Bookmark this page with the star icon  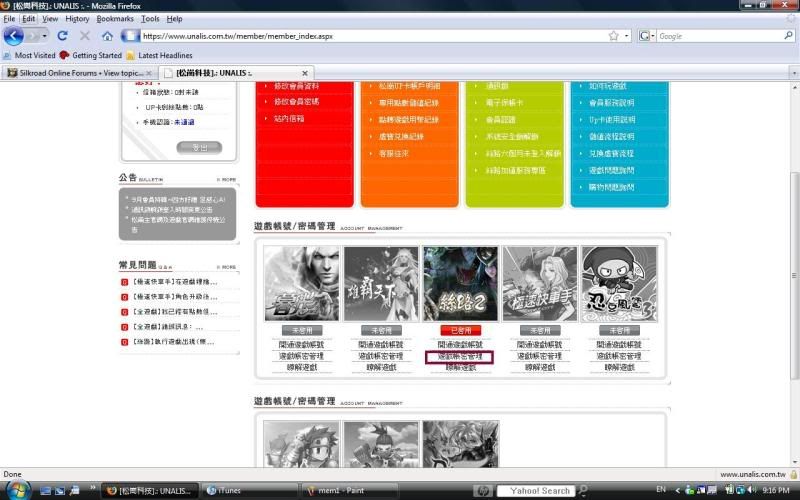click(614, 36)
